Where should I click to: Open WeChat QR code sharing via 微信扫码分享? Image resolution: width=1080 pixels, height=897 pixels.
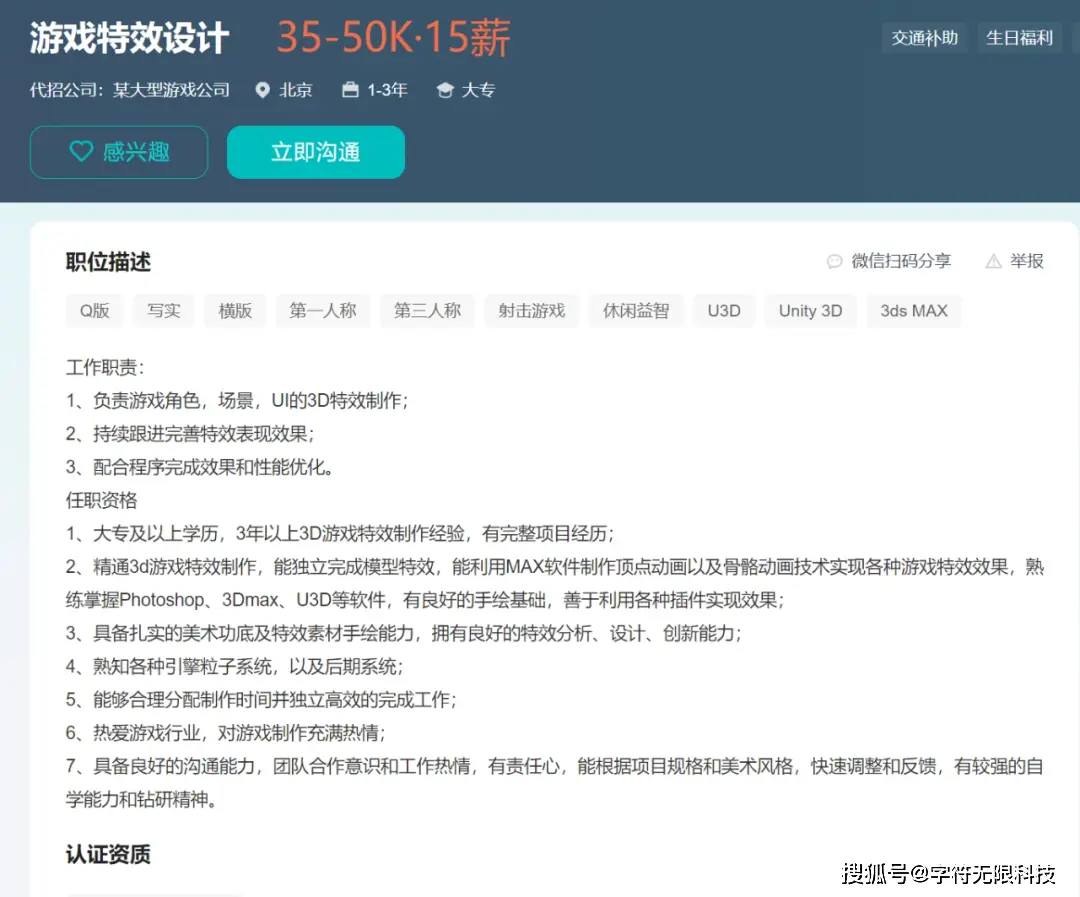903,261
